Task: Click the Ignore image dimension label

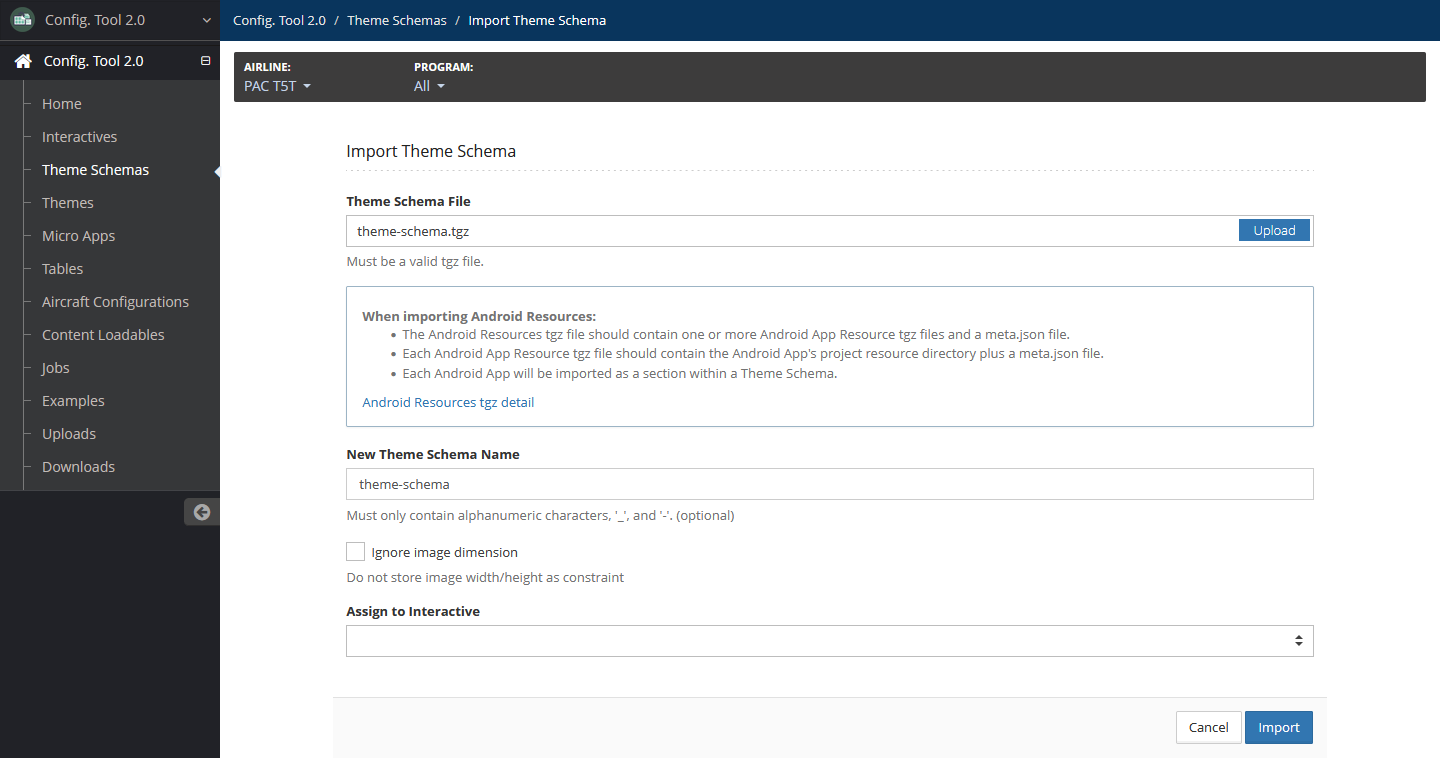Action: (x=445, y=552)
